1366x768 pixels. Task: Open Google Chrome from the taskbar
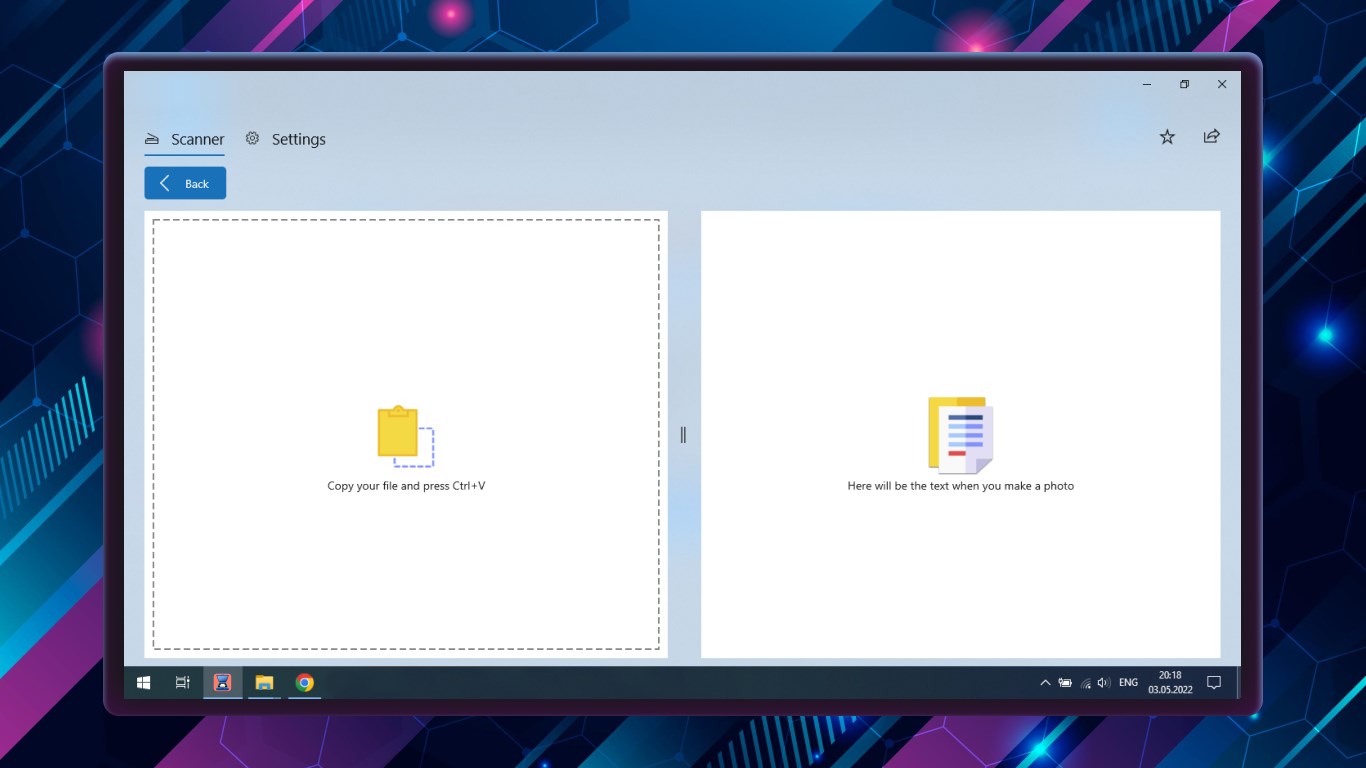pyautogui.click(x=305, y=683)
